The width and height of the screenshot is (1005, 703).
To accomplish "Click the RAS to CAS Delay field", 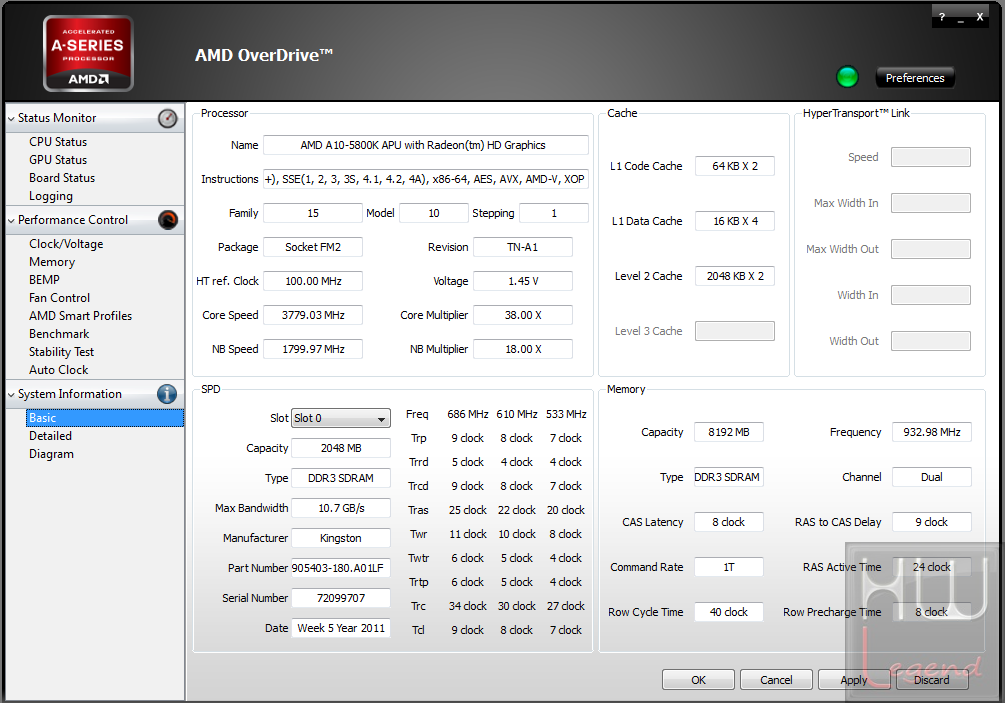I will (932, 522).
